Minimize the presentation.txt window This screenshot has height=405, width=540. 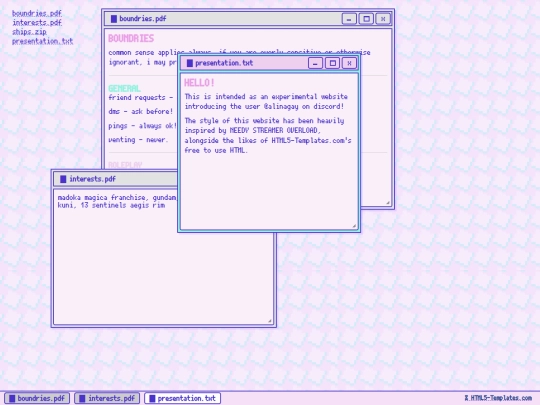[315, 63]
